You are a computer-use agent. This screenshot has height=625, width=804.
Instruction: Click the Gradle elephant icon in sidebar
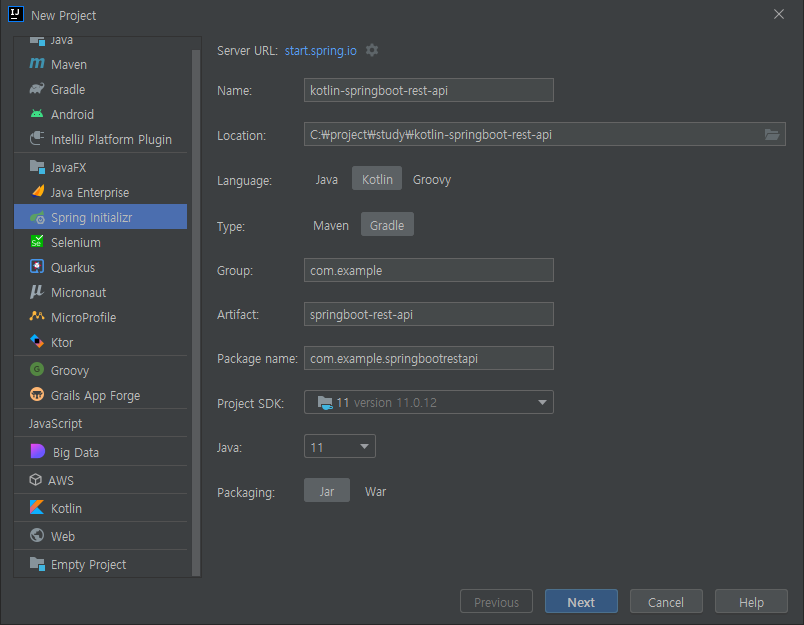click(37, 89)
